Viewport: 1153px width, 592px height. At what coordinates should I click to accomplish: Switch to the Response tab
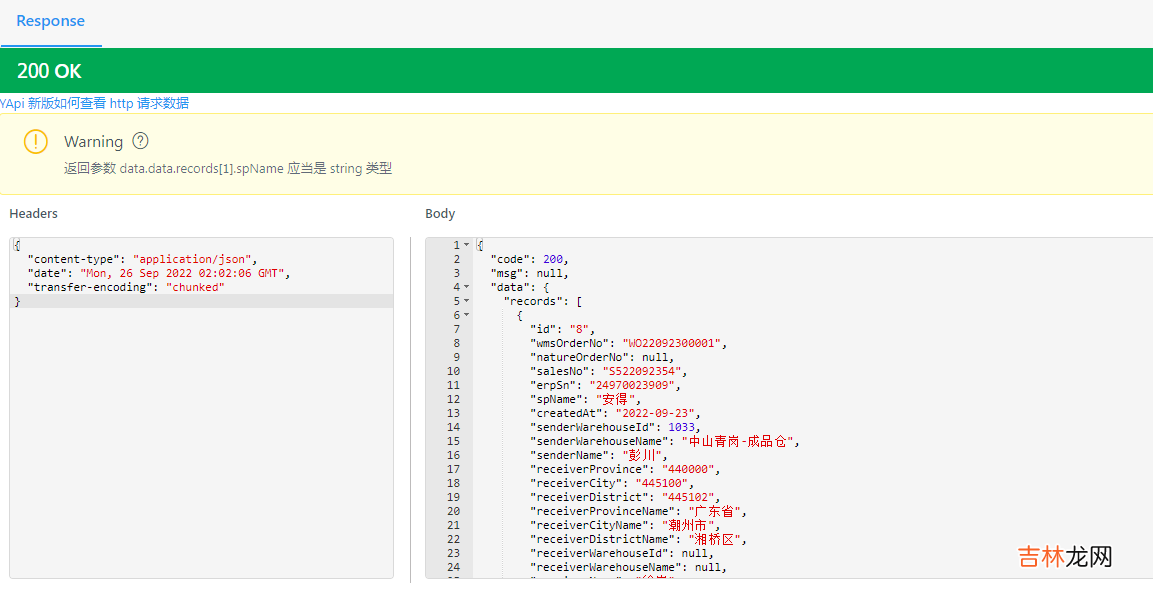tap(50, 21)
